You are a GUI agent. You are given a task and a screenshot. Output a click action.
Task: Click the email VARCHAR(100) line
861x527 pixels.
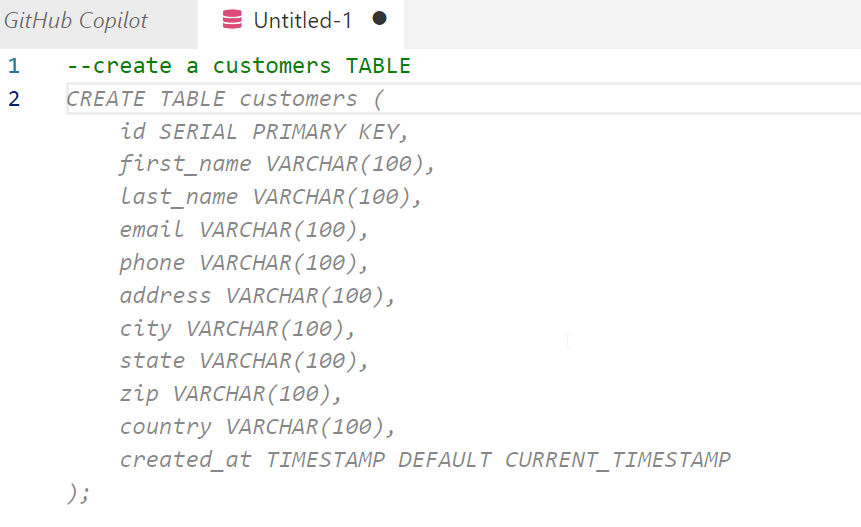244,230
